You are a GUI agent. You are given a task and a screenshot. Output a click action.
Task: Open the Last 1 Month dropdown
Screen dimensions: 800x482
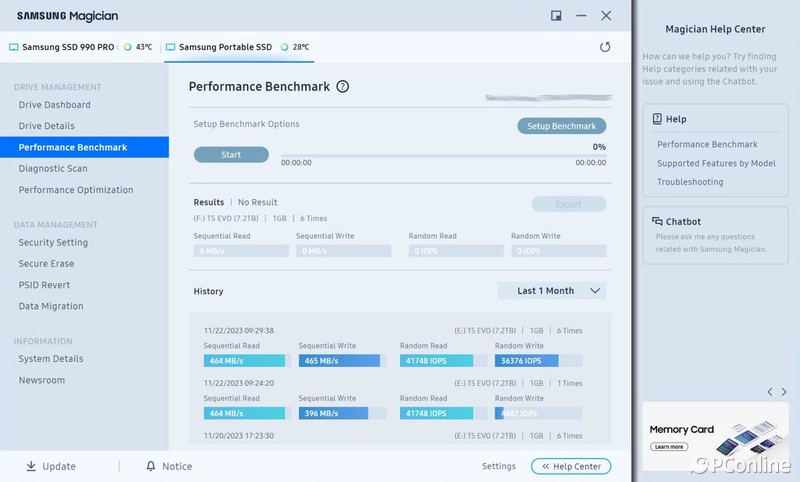[552, 291]
